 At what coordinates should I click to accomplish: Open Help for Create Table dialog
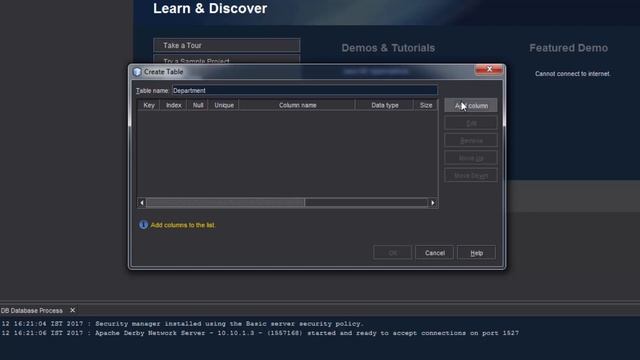476,253
